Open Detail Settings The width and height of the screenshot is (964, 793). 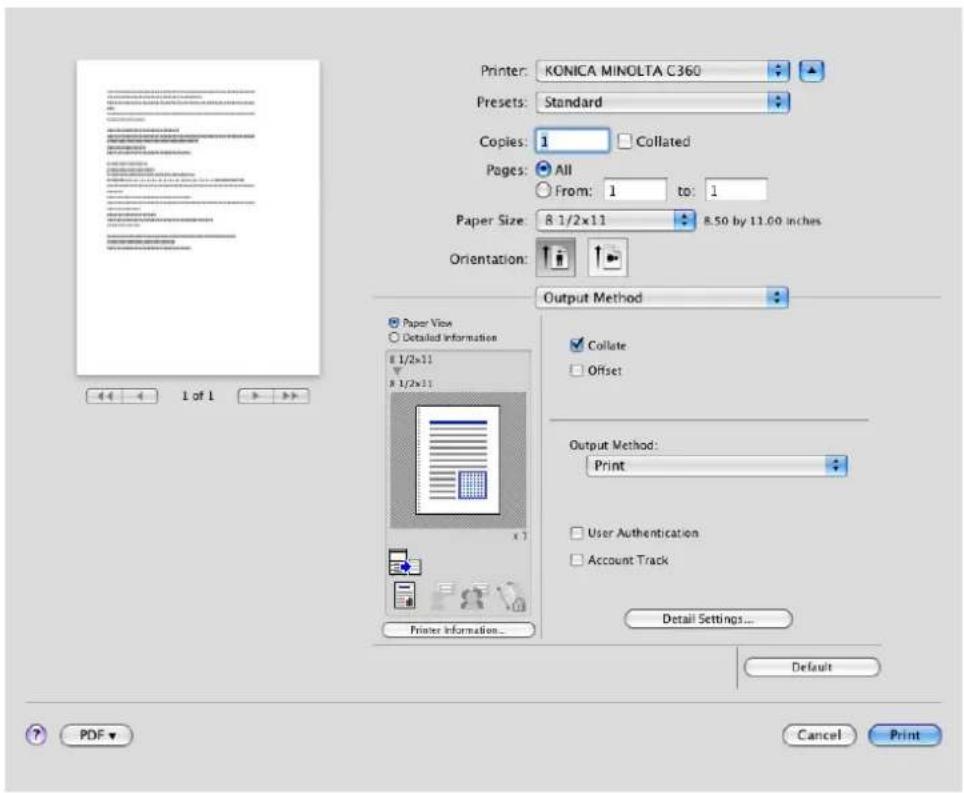point(708,618)
